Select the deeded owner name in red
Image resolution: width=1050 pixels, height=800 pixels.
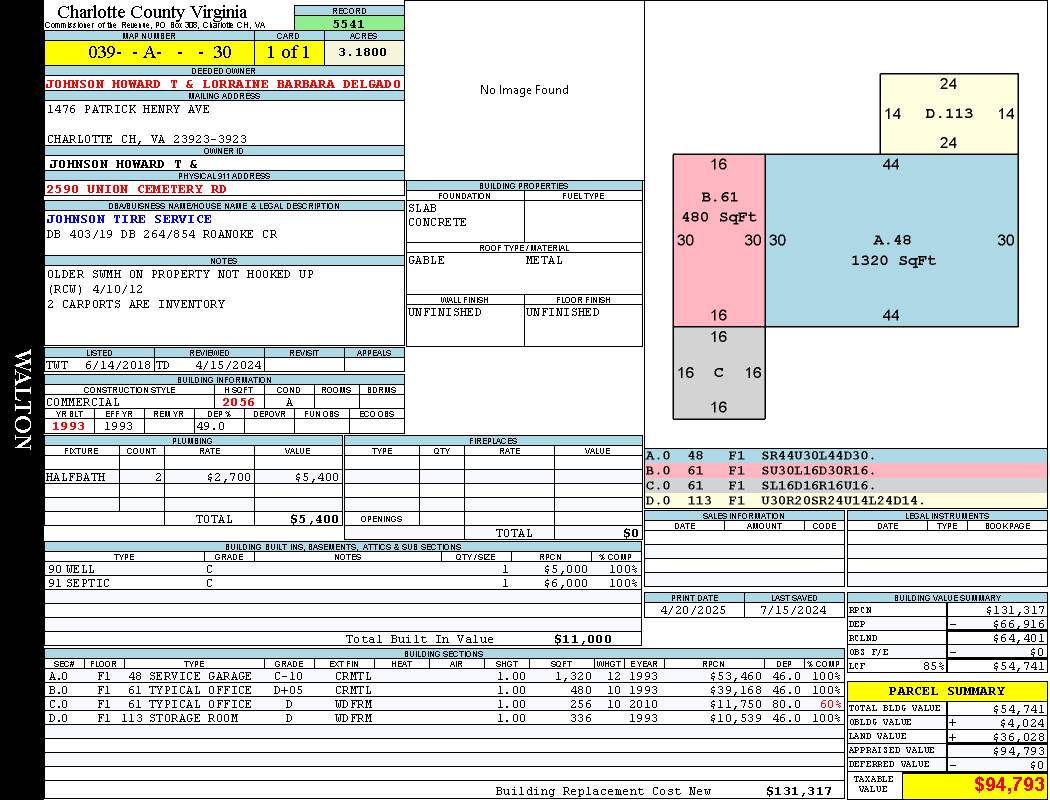[224, 84]
